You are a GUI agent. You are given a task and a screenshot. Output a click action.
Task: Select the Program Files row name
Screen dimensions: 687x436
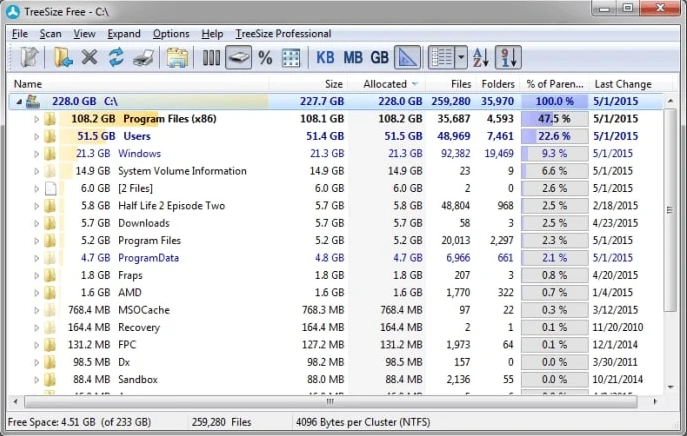[x=149, y=241]
